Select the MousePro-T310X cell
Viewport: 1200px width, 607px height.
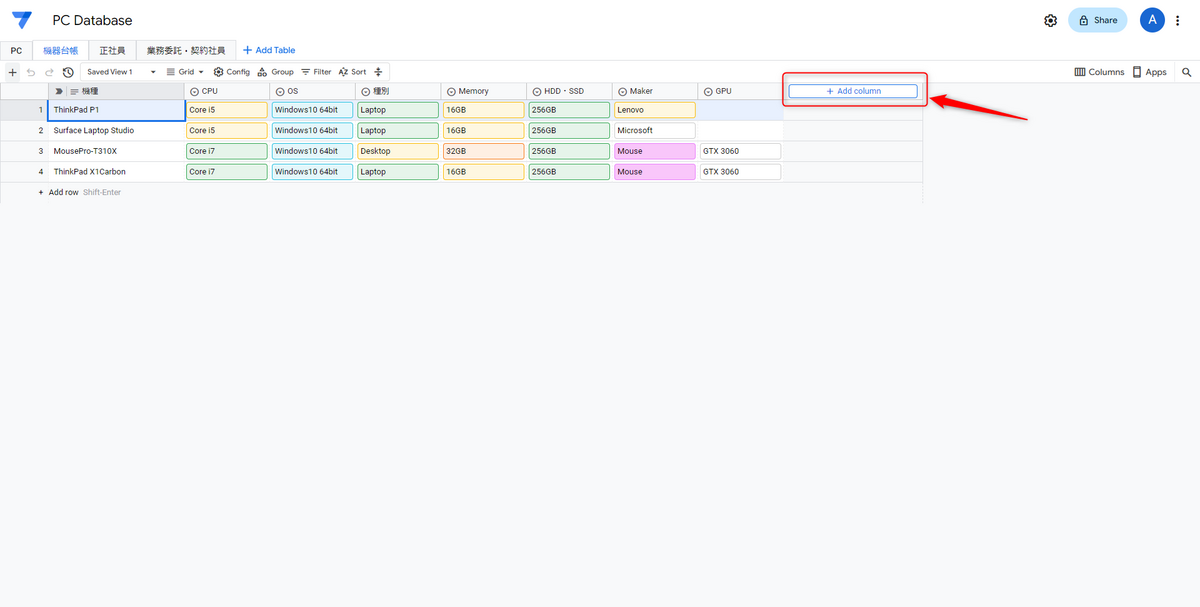coord(116,151)
